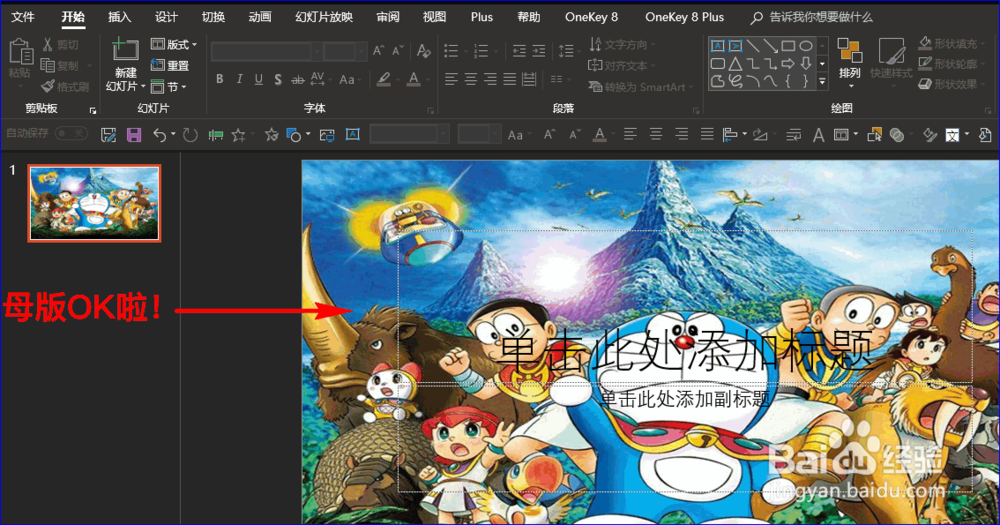This screenshot has height=525, width=1000.
Task: Click the Line Spacing icon
Action: [566, 50]
